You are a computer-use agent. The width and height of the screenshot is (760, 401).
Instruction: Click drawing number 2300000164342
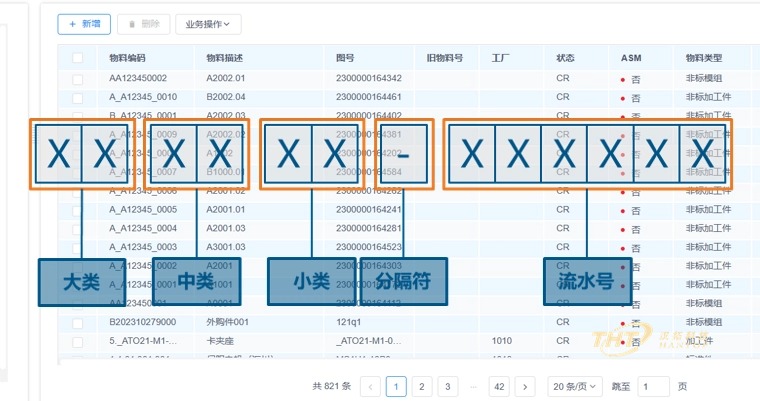click(x=369, y=78)
